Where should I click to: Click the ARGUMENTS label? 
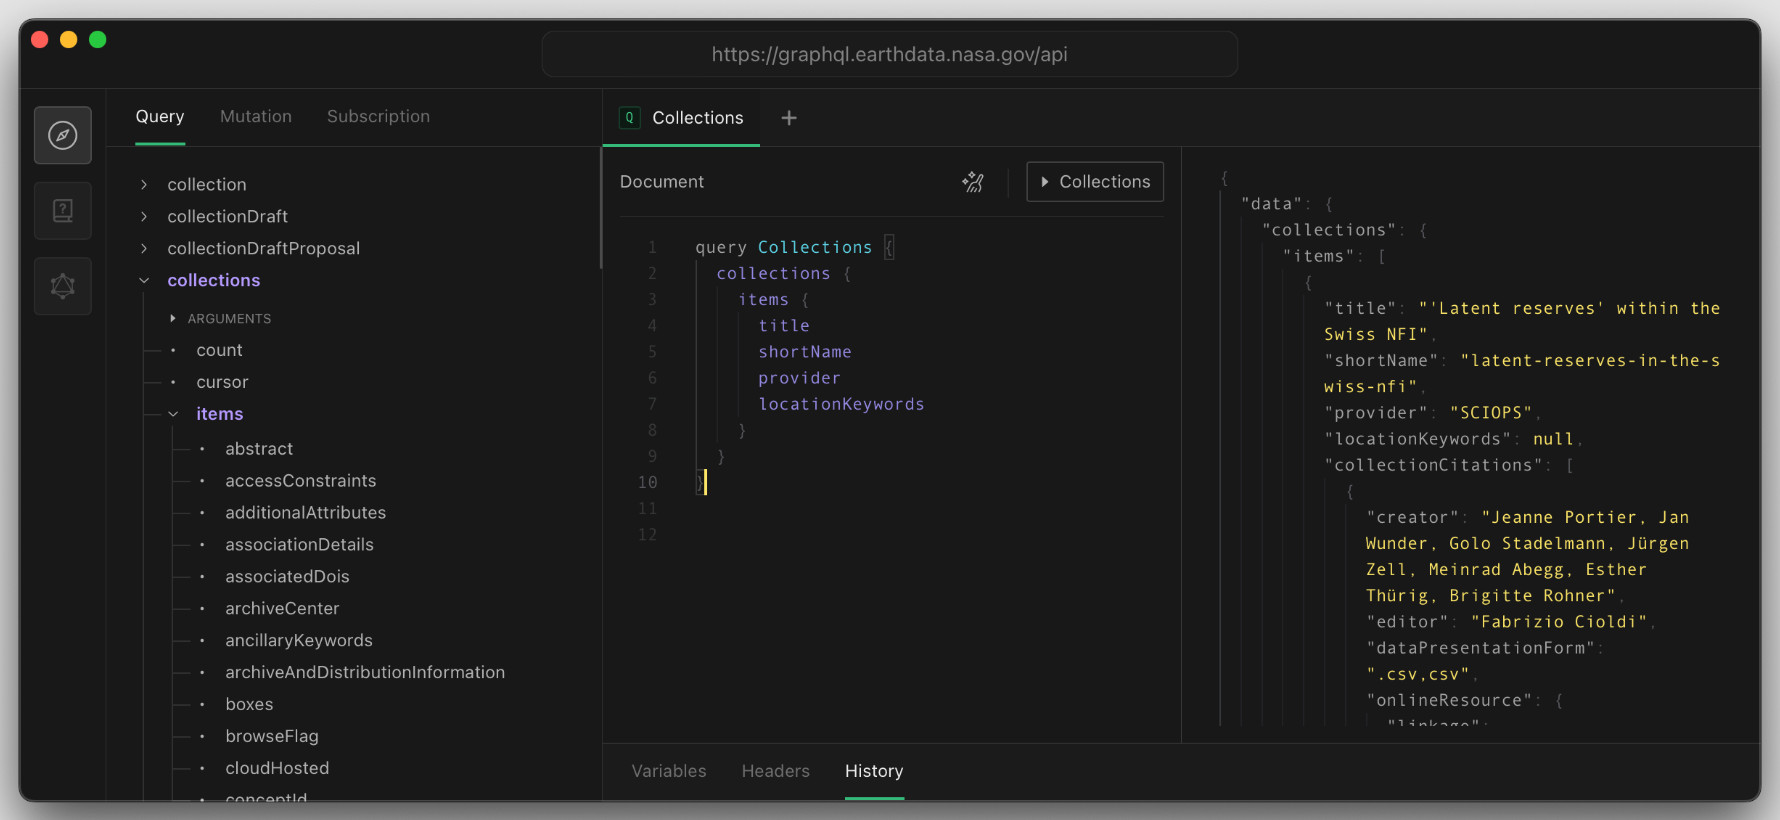click(x=229, y=319)
